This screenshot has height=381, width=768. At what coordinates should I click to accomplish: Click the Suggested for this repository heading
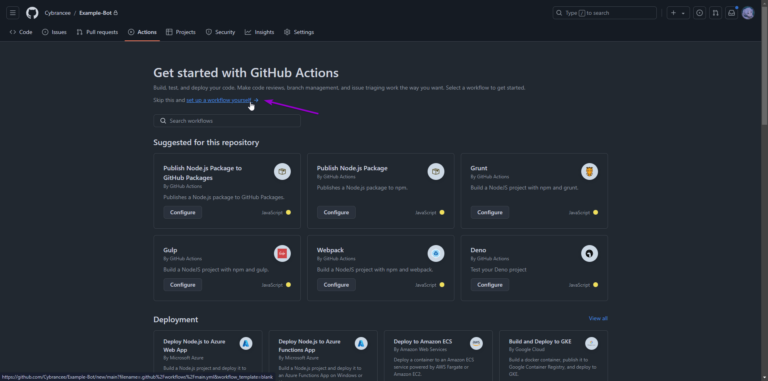coord(206,143)
